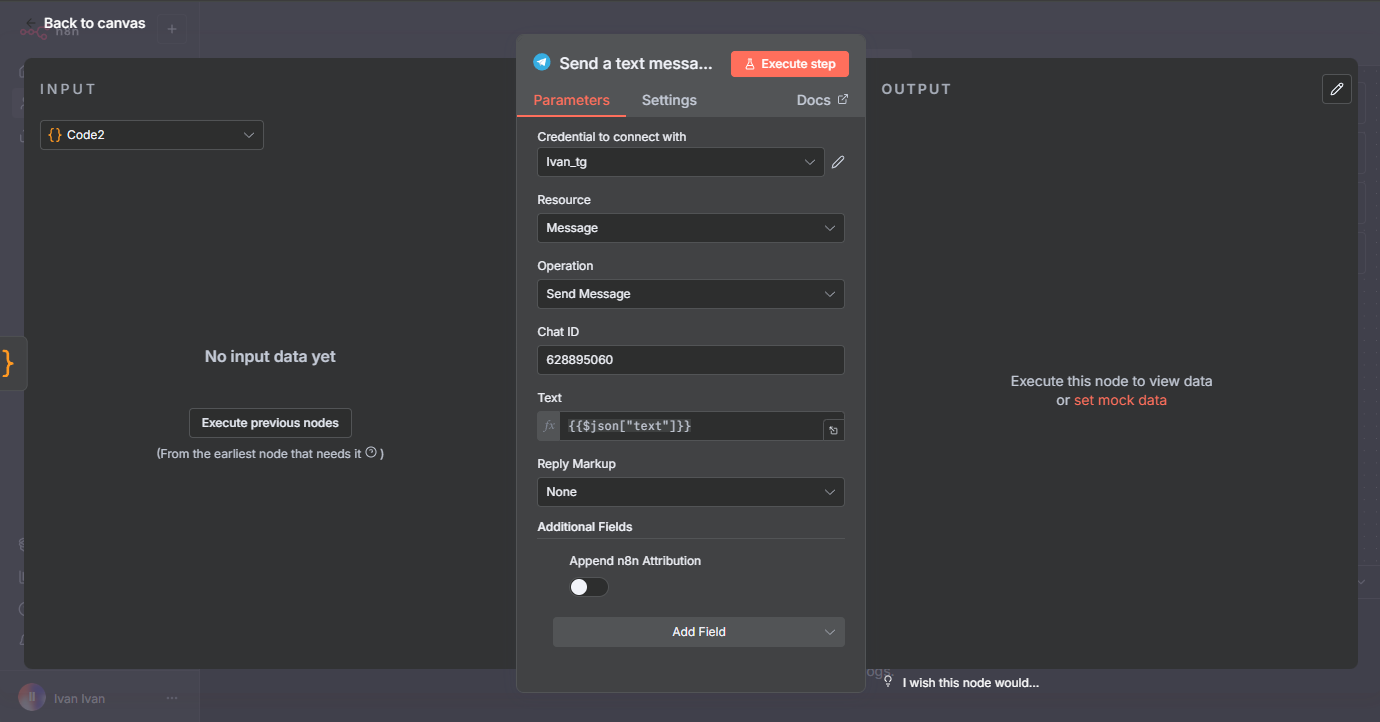Open the Add Field dropdown

(x=698, y=632)
